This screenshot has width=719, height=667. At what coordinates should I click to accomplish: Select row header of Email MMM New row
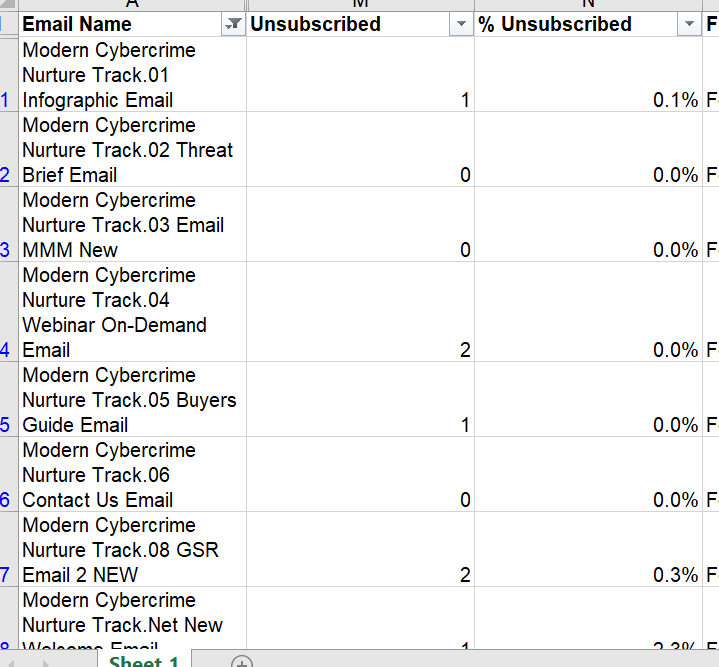tap(9, 224)
